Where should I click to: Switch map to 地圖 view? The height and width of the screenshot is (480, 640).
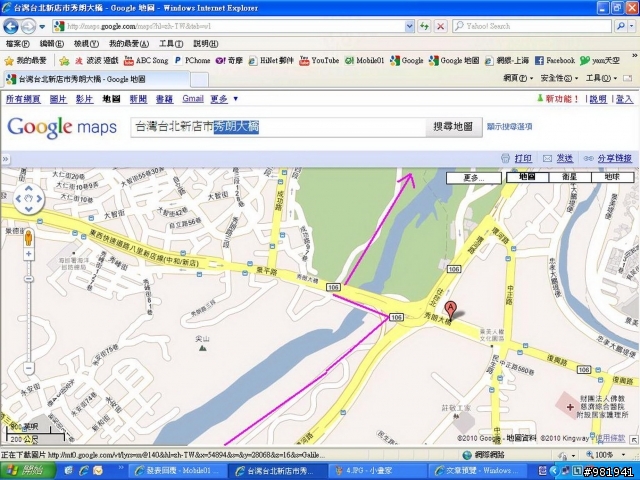[x=527, y=177]
